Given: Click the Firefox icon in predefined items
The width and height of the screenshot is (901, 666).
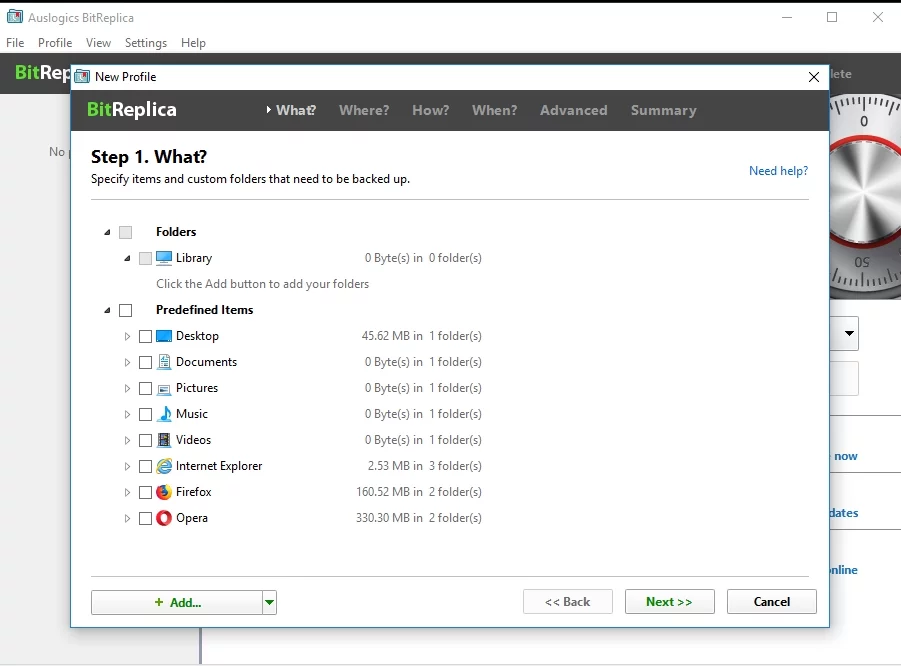Looking at the screenshot, I should pos(164,492).
